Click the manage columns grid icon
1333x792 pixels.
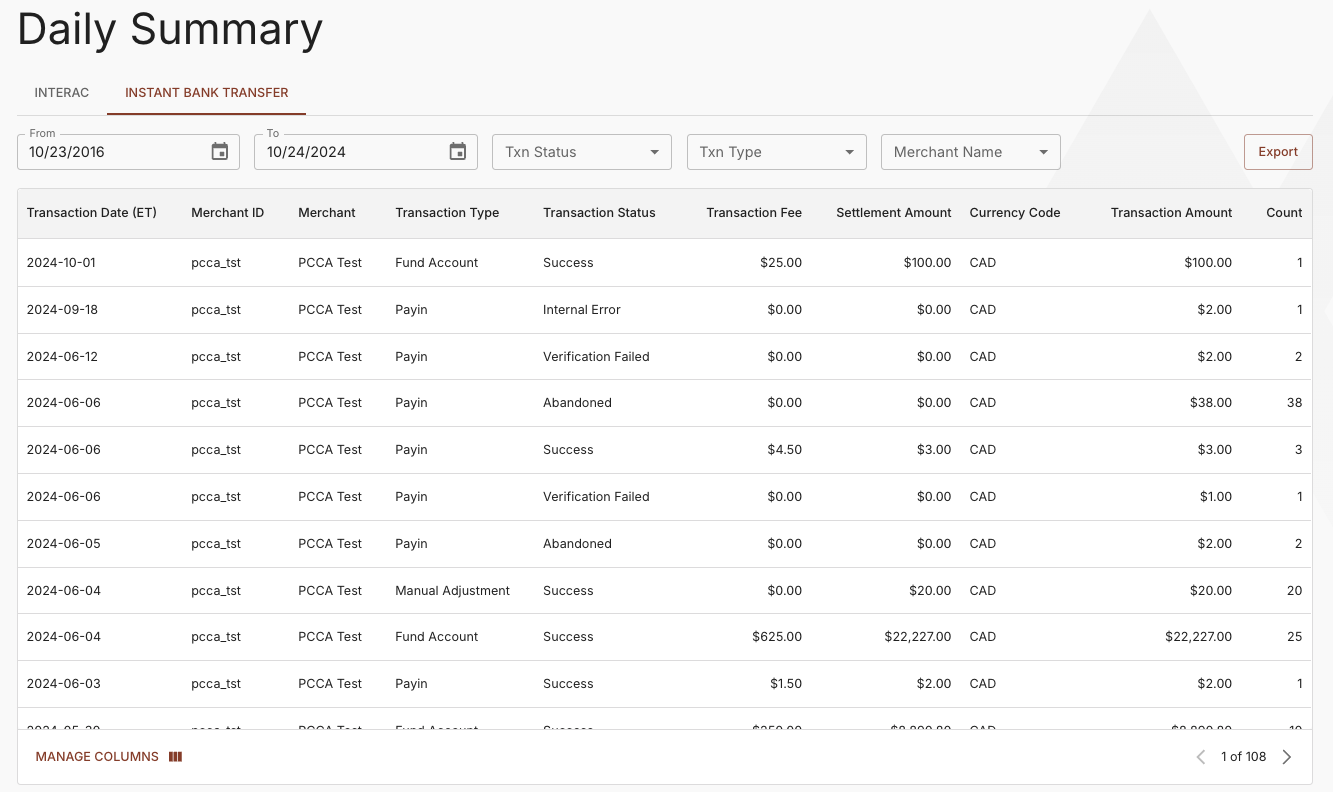[x=175, y=757]
